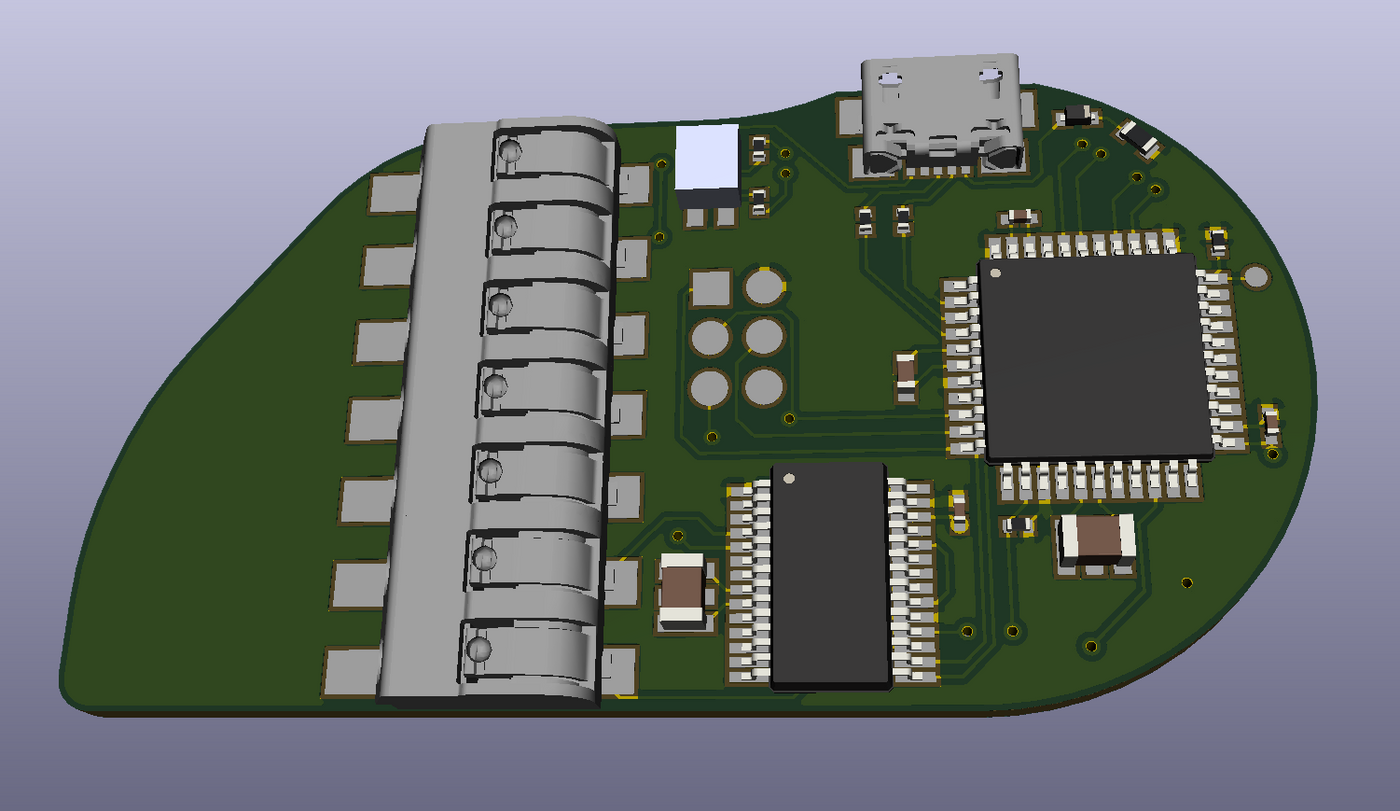Click bottom-right round pad in six-pad group
The image size is (1400, 811).
click(765, 387)
